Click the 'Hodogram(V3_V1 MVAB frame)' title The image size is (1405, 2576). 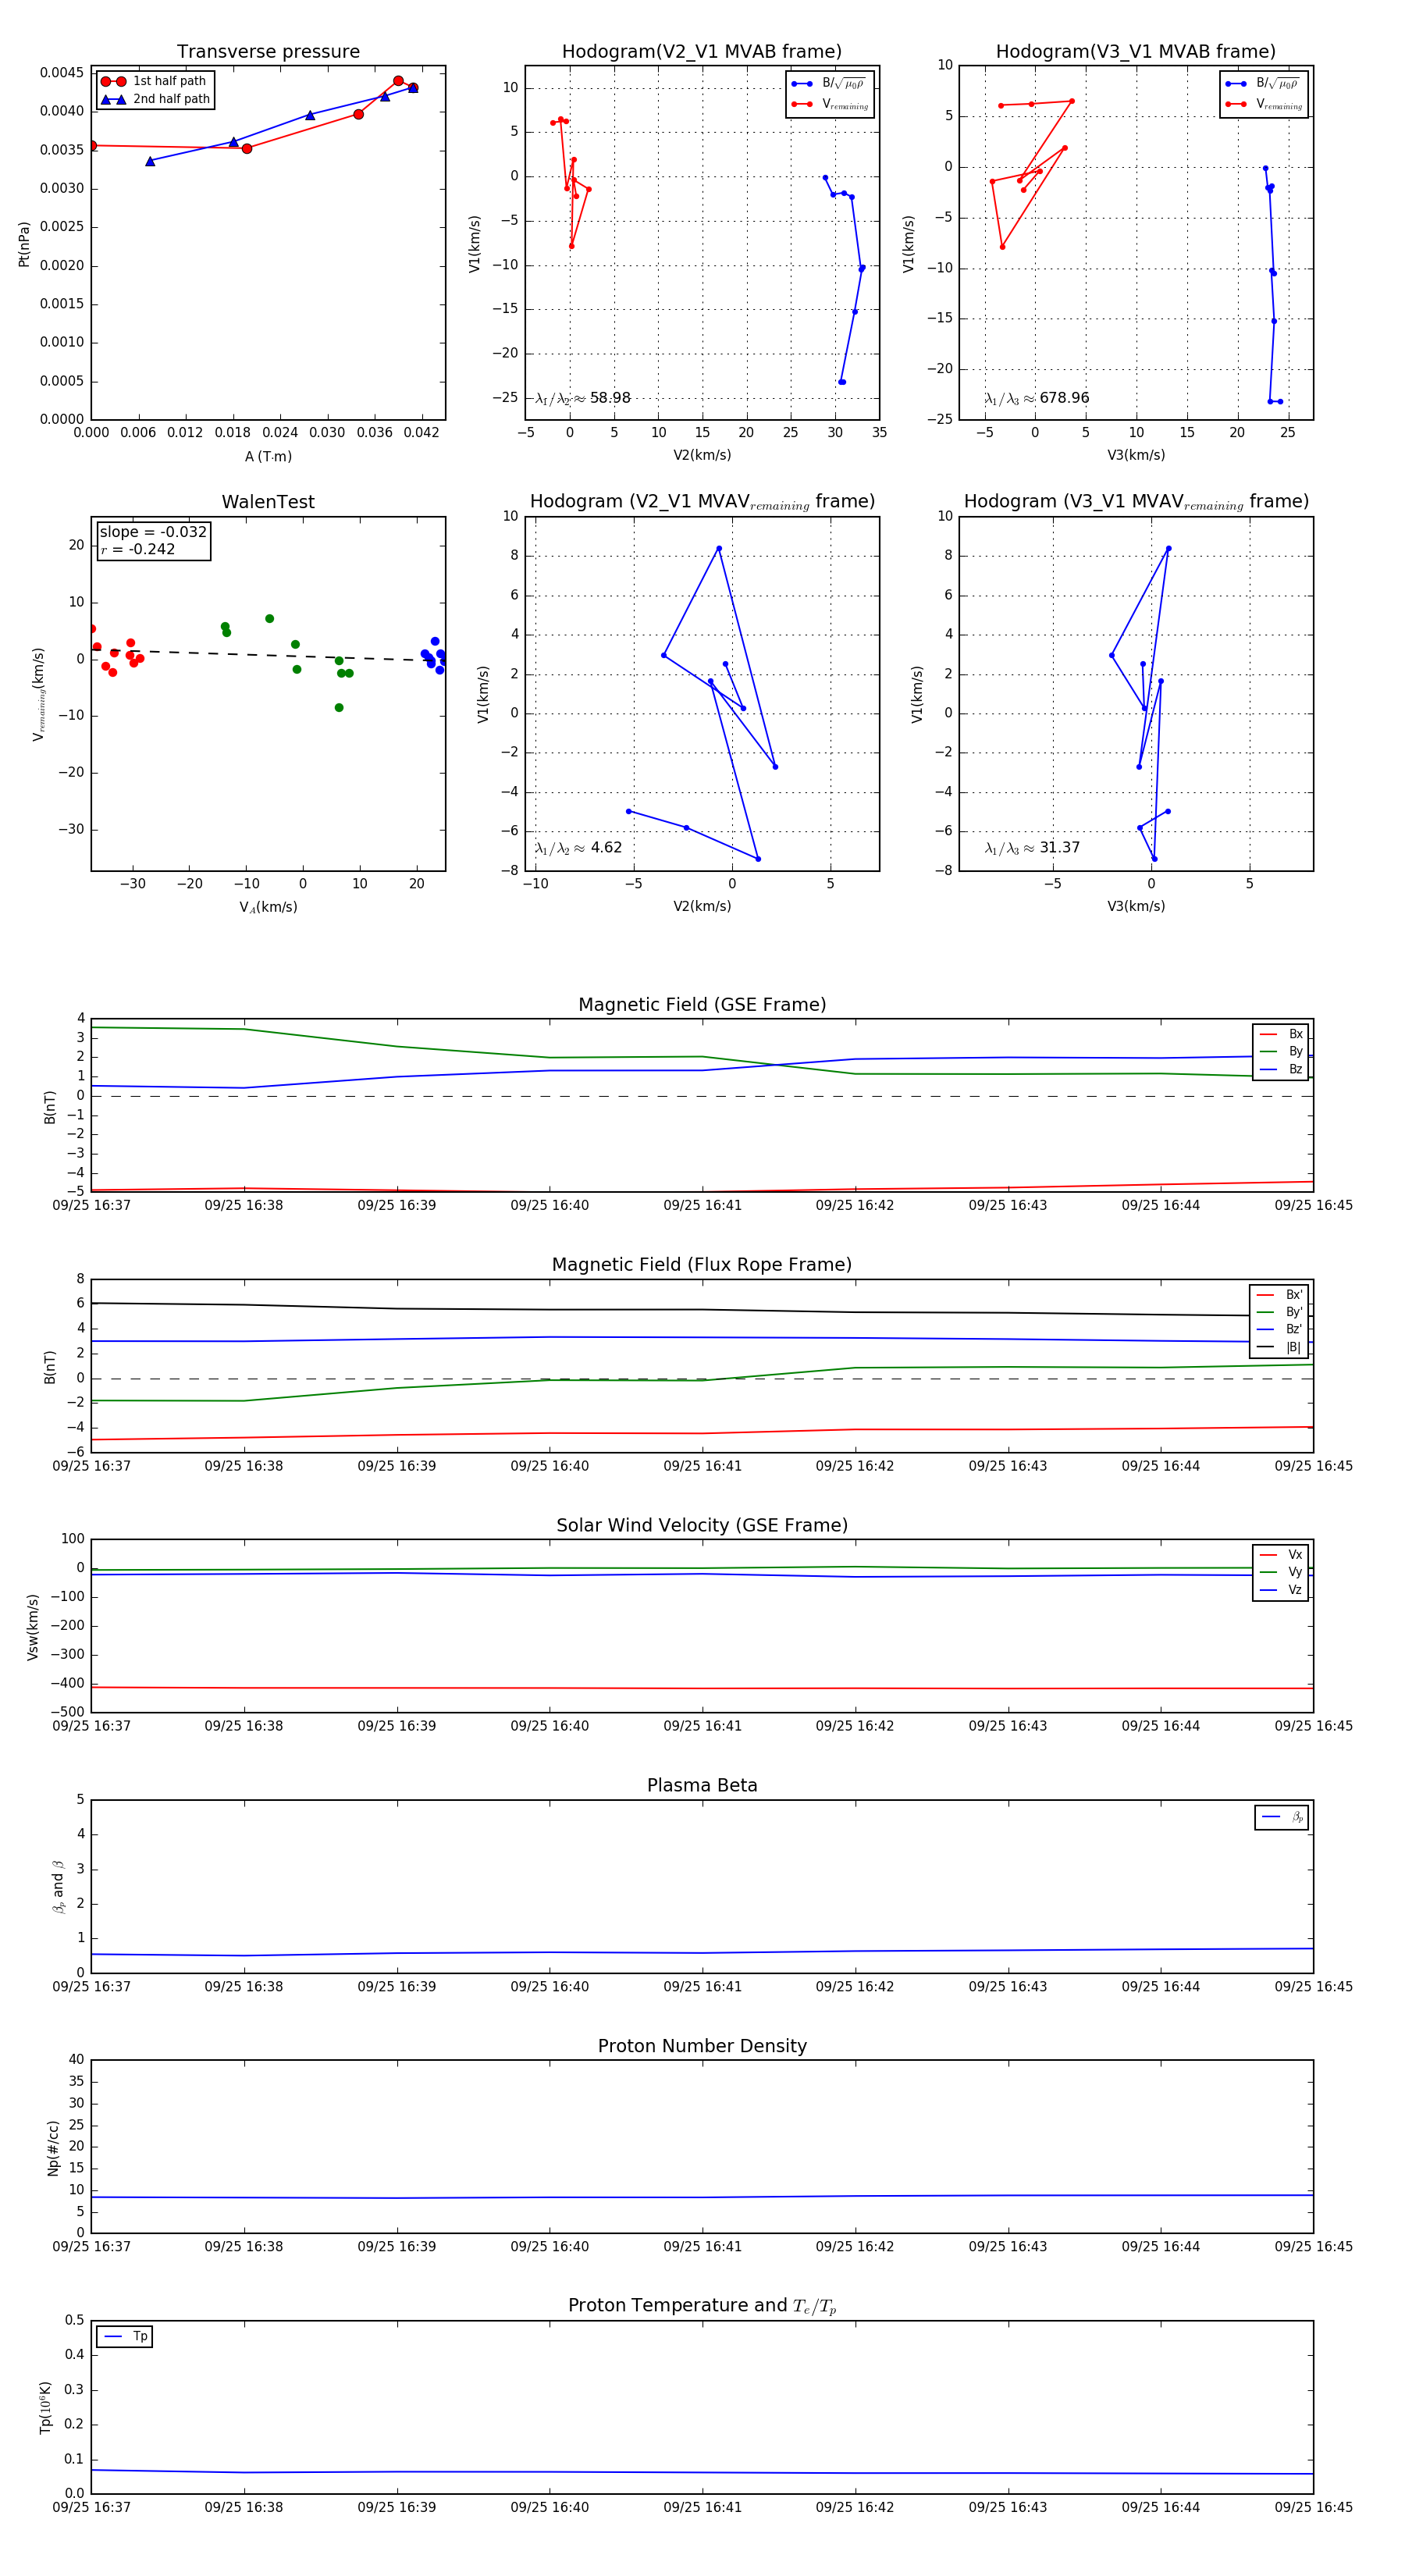point(1136,52)
